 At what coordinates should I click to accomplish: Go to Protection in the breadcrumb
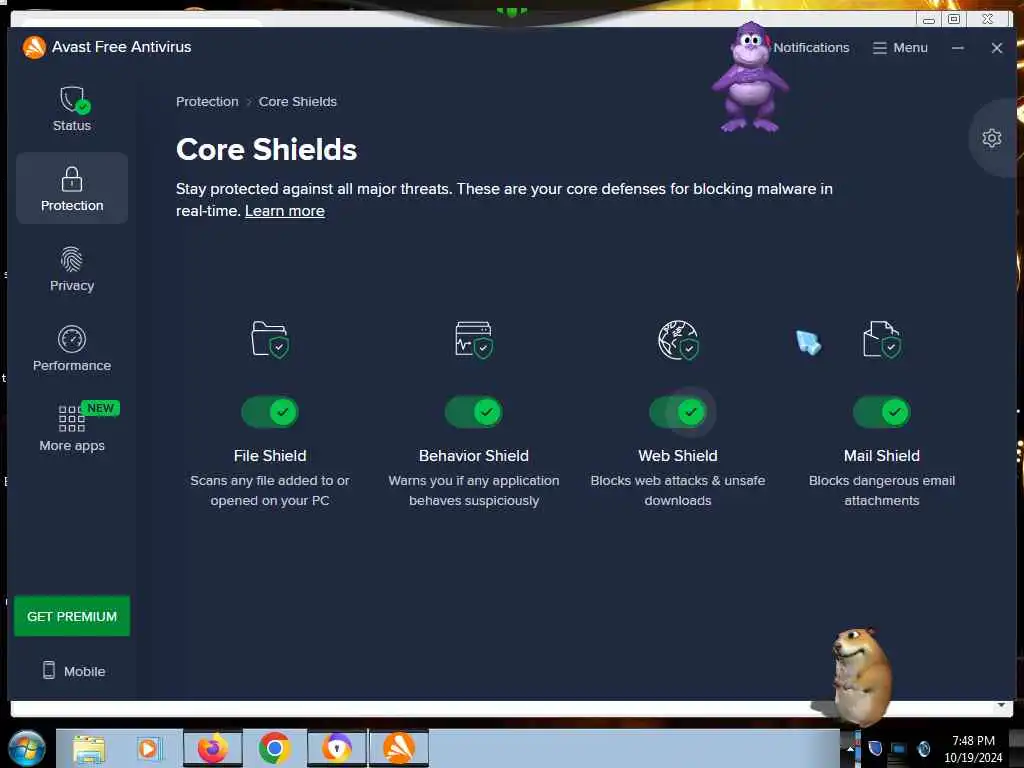[207, 102]
